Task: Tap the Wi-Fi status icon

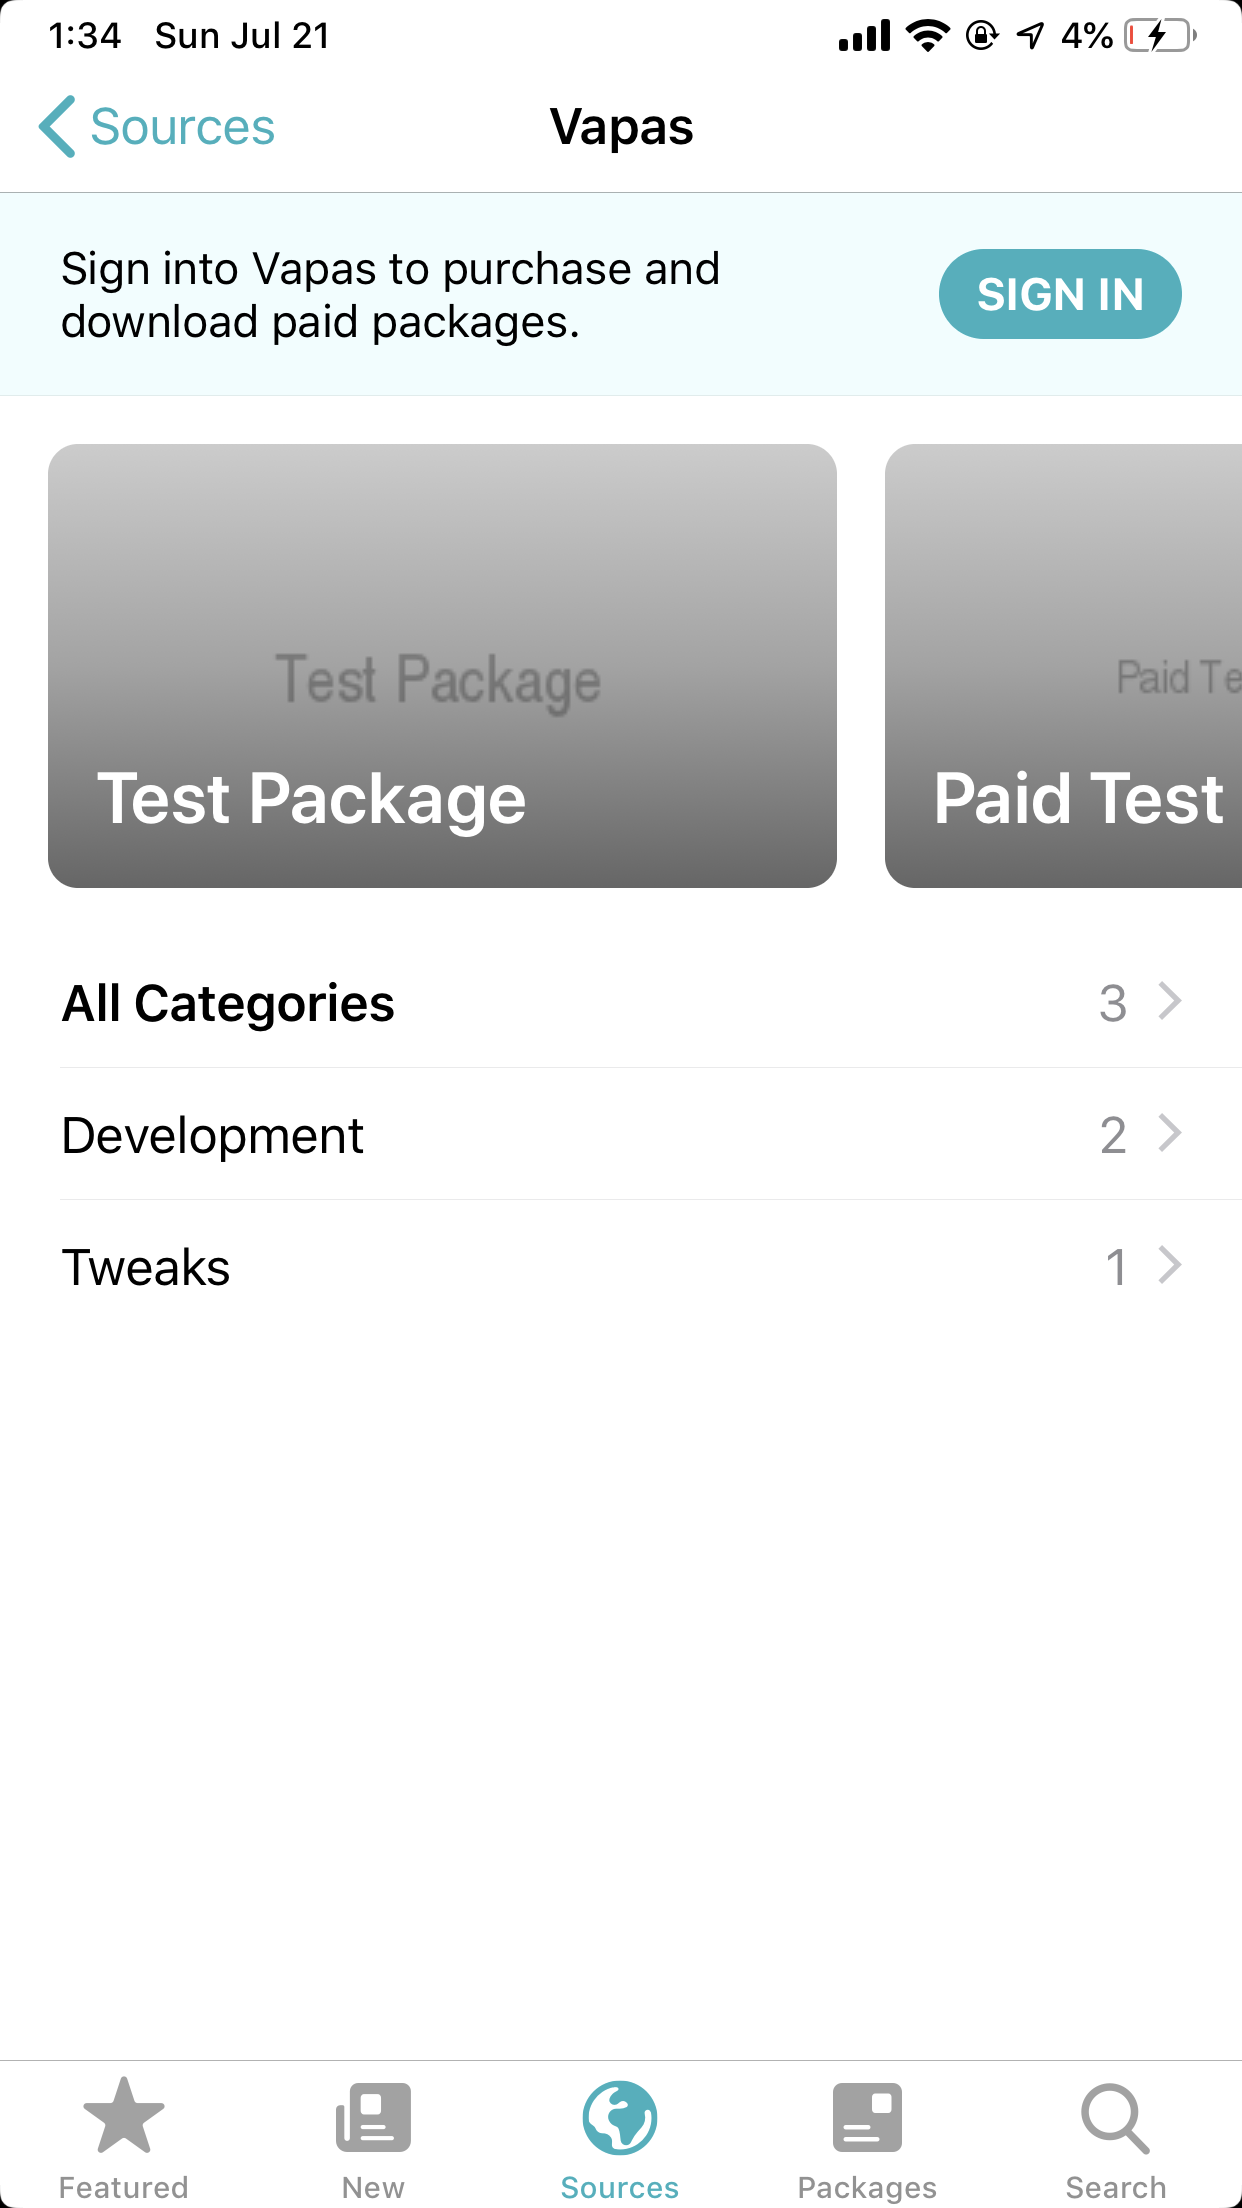Action: (927, 37)
